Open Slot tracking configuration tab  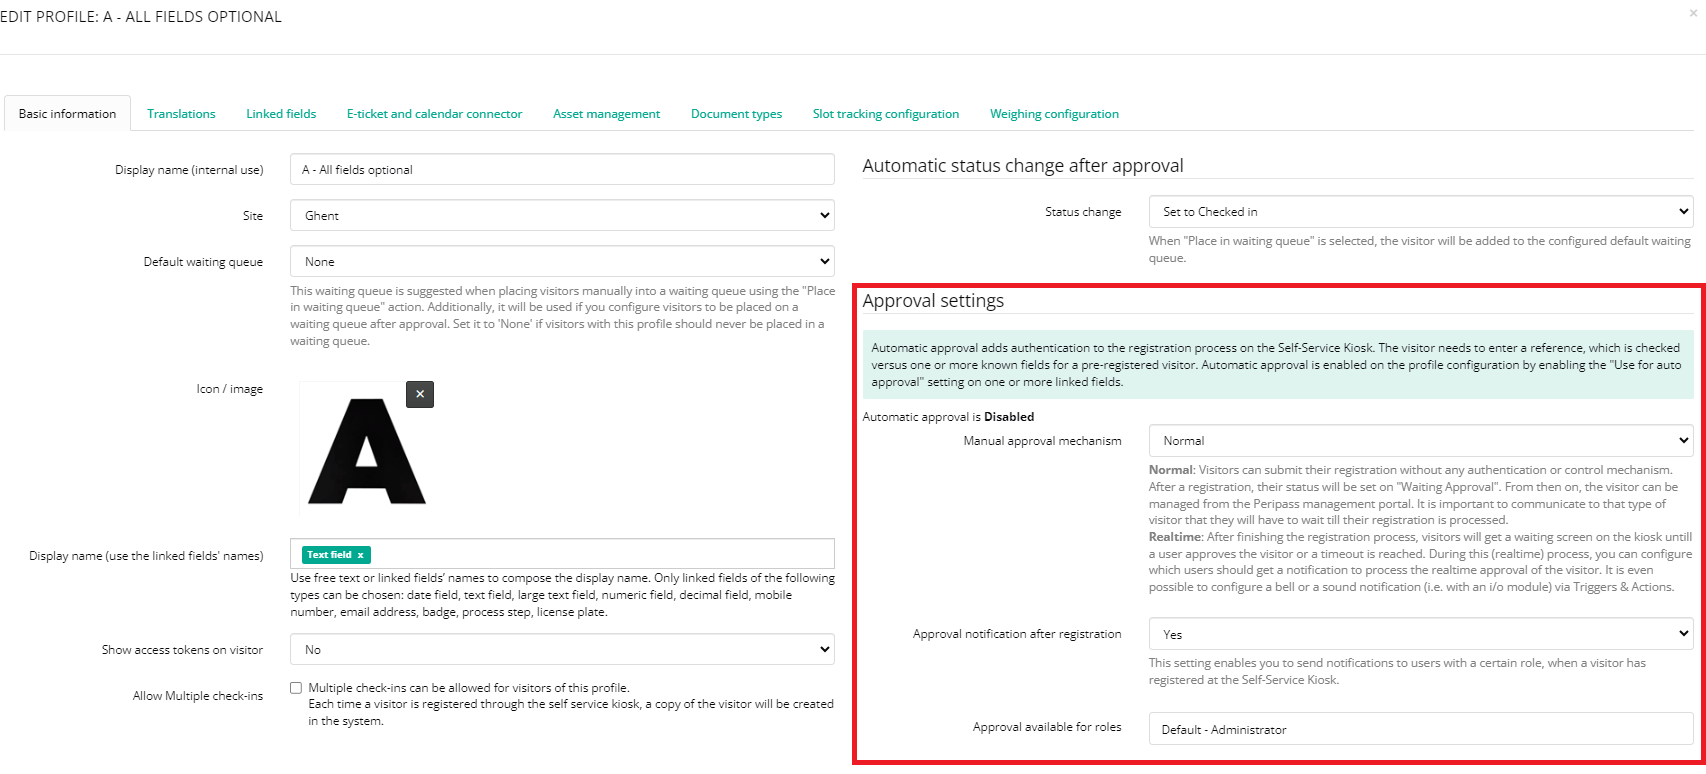click(885, 114)
